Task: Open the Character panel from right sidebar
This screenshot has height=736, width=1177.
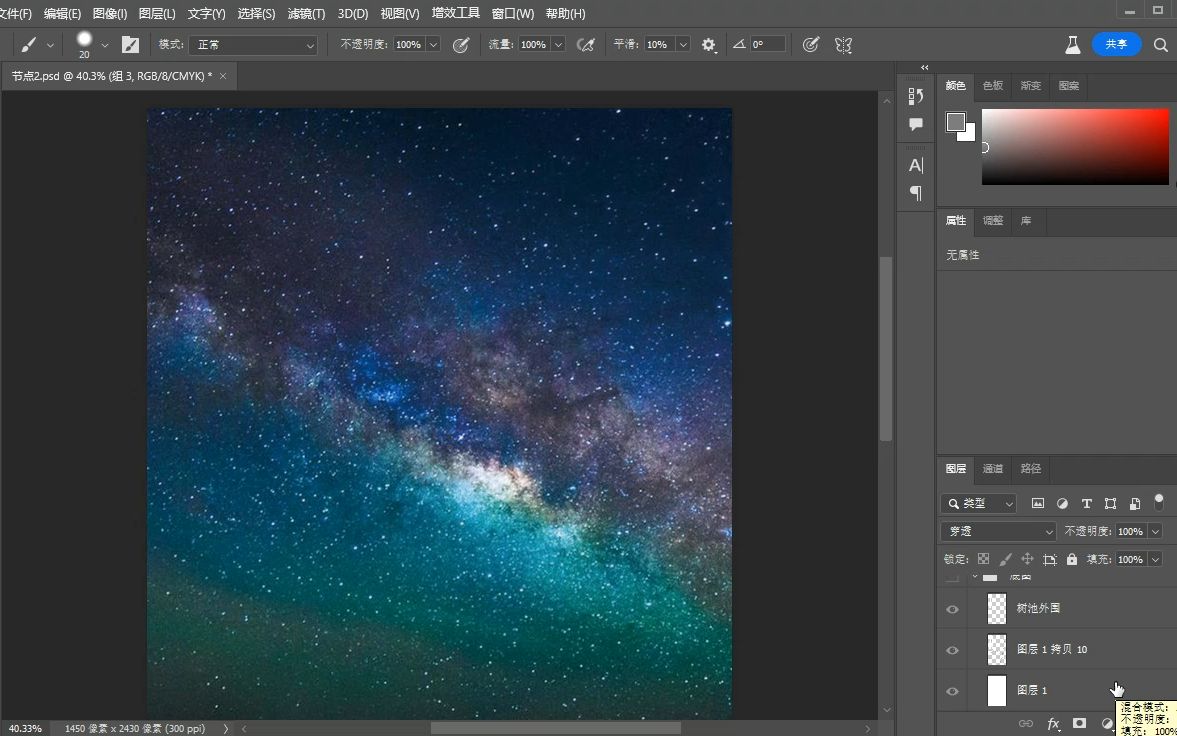Action: [914, 165]
